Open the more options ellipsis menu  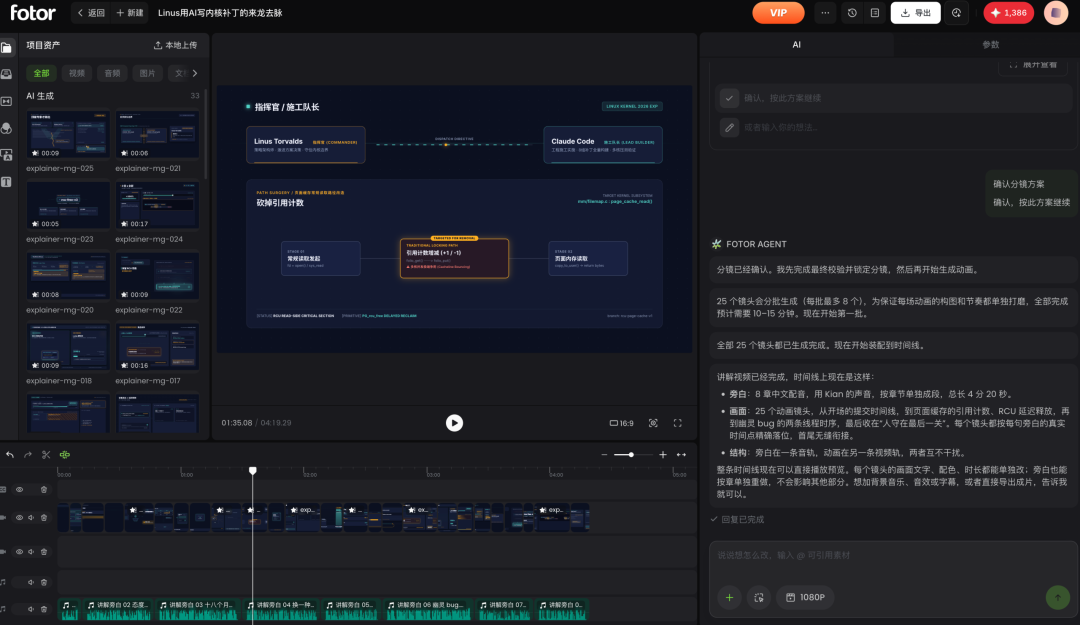pos(825,13)
